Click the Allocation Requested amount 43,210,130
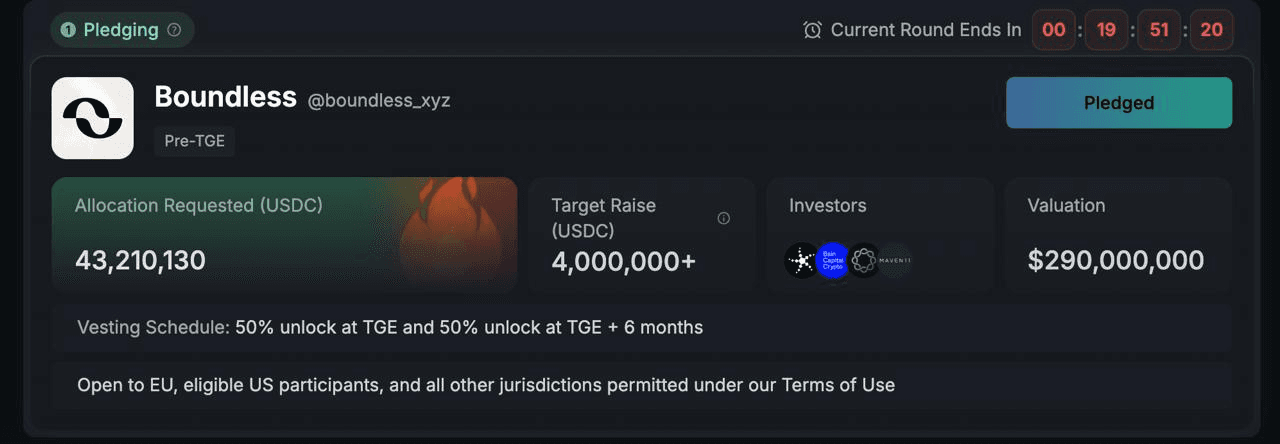1280x444 pixels. [140, 261]
